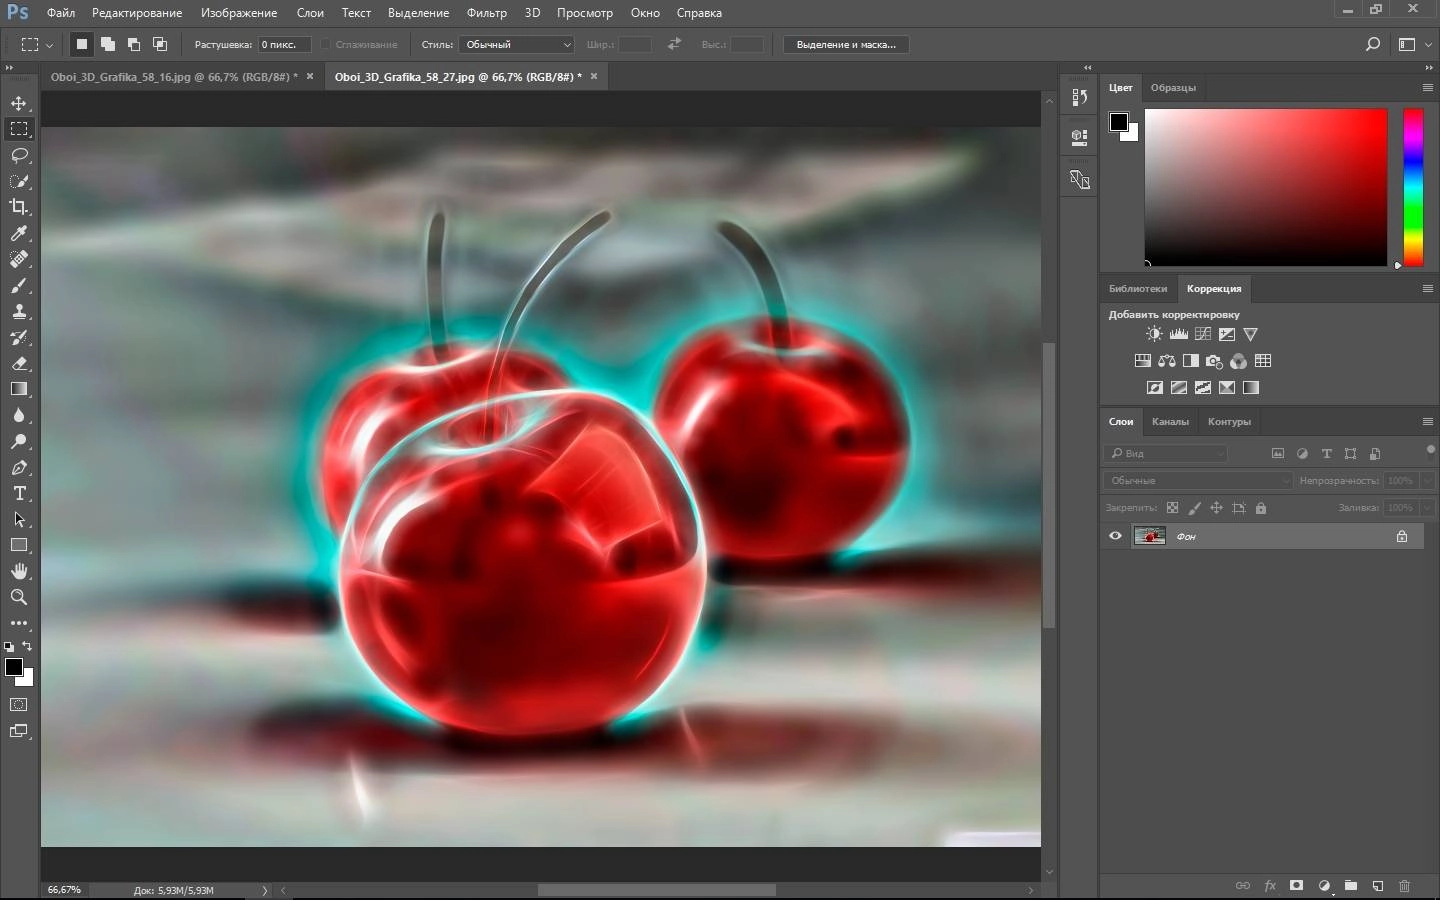The height and width of the screenshot is (900, 1440).
Task: Choose Intersect with Selection mode
Action: tap(160, 44)
